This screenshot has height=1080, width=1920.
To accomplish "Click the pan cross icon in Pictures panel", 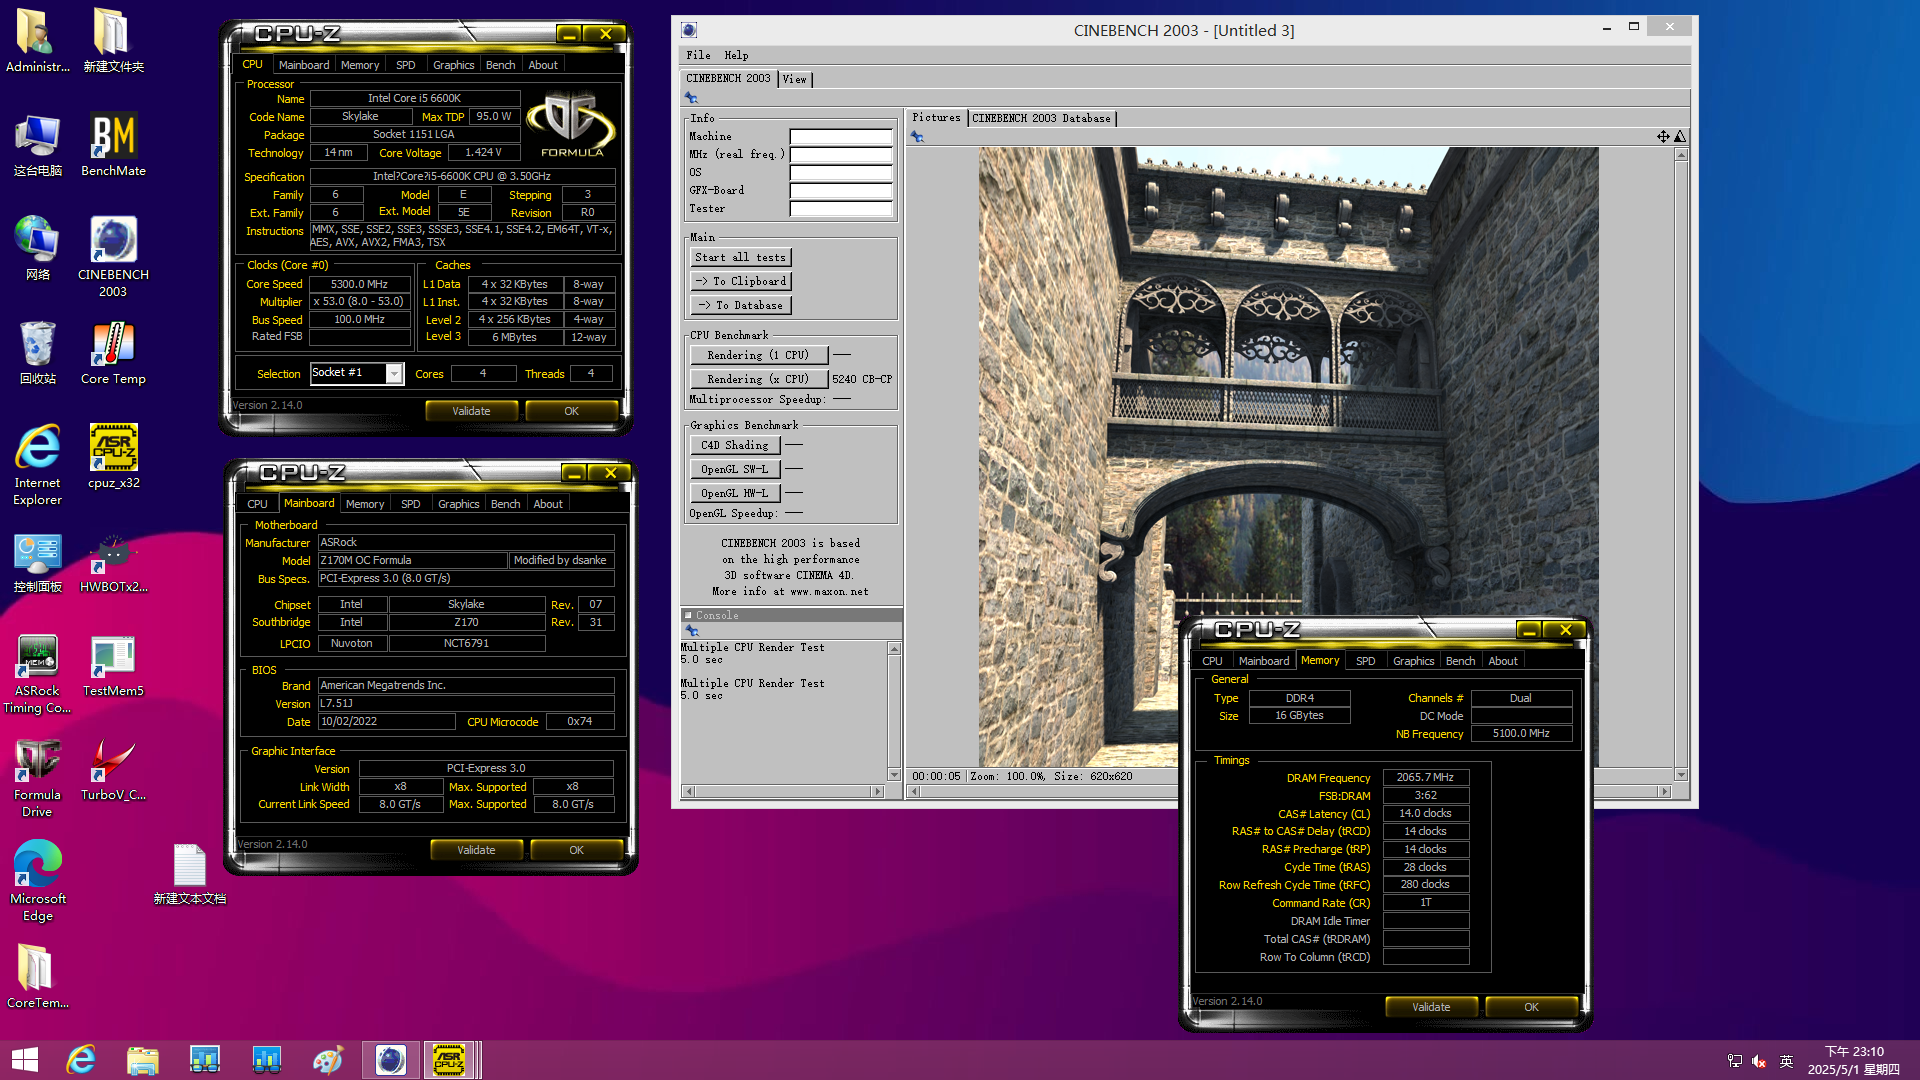I will [1663, 136].
